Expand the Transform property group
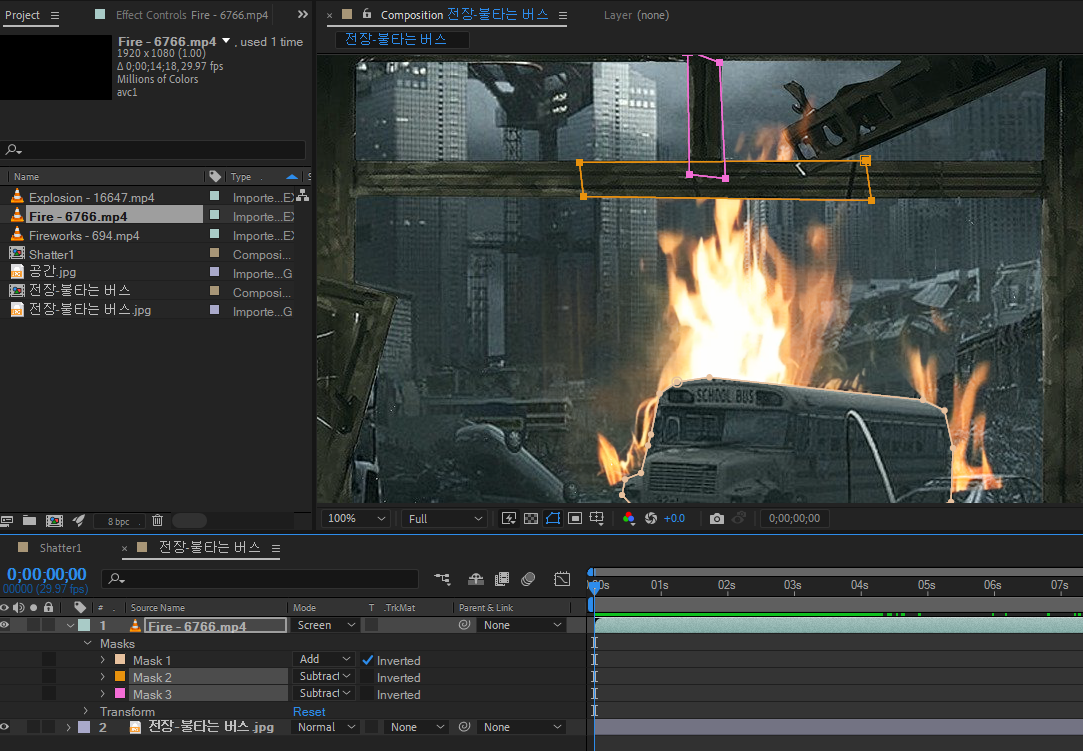1083x751 pixels. [x=87, y=712]
